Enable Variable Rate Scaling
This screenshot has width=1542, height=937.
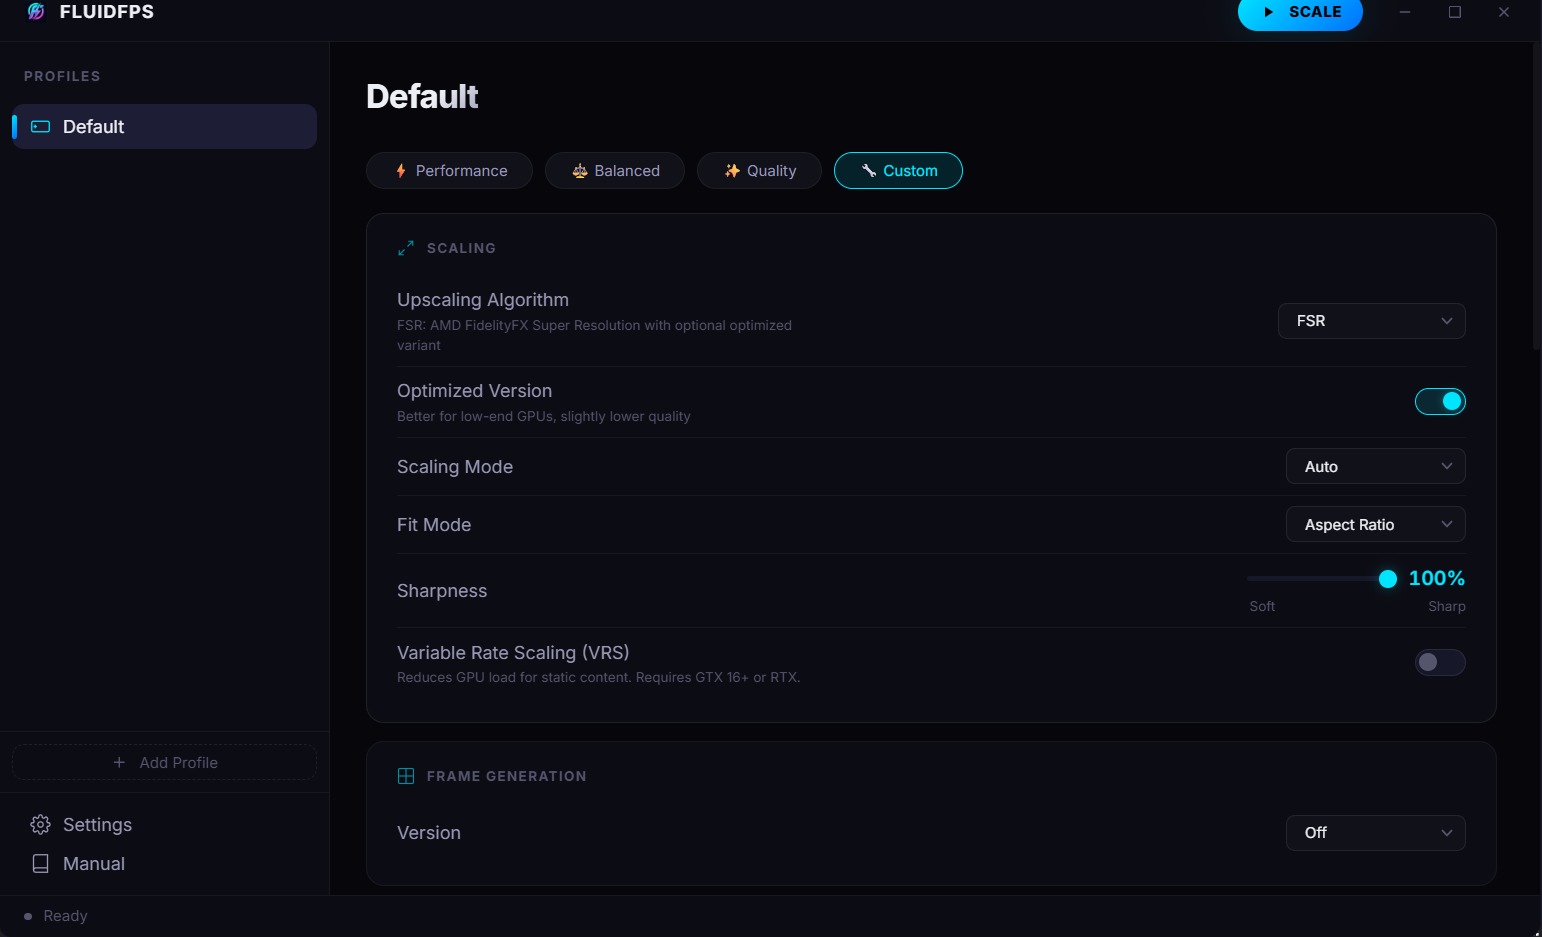(x=1440, y=662)
